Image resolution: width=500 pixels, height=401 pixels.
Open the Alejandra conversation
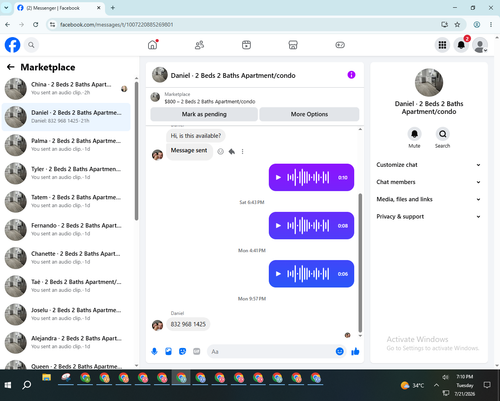pyautogui.click(x=66, y=343)
